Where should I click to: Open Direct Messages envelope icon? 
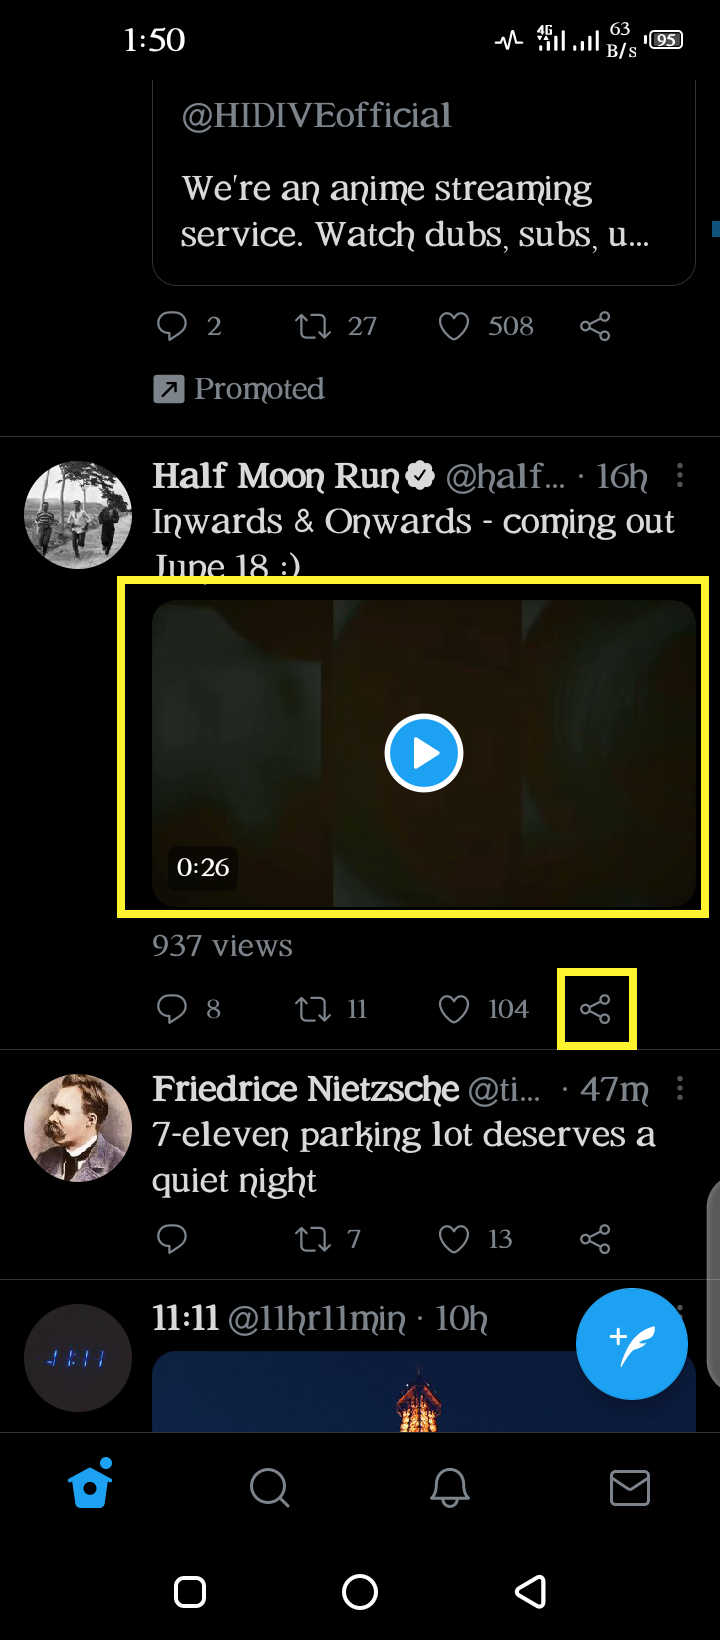629,1487
